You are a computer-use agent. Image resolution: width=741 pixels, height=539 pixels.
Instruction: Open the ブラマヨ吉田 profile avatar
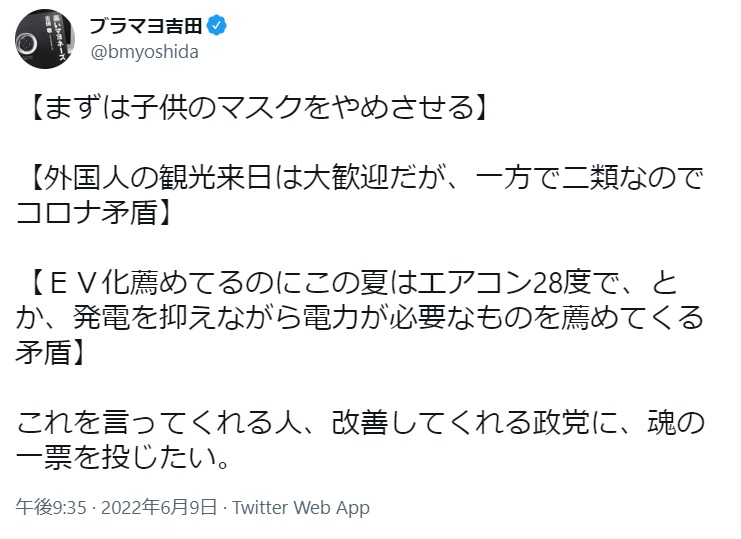click(x=45, y=39)
